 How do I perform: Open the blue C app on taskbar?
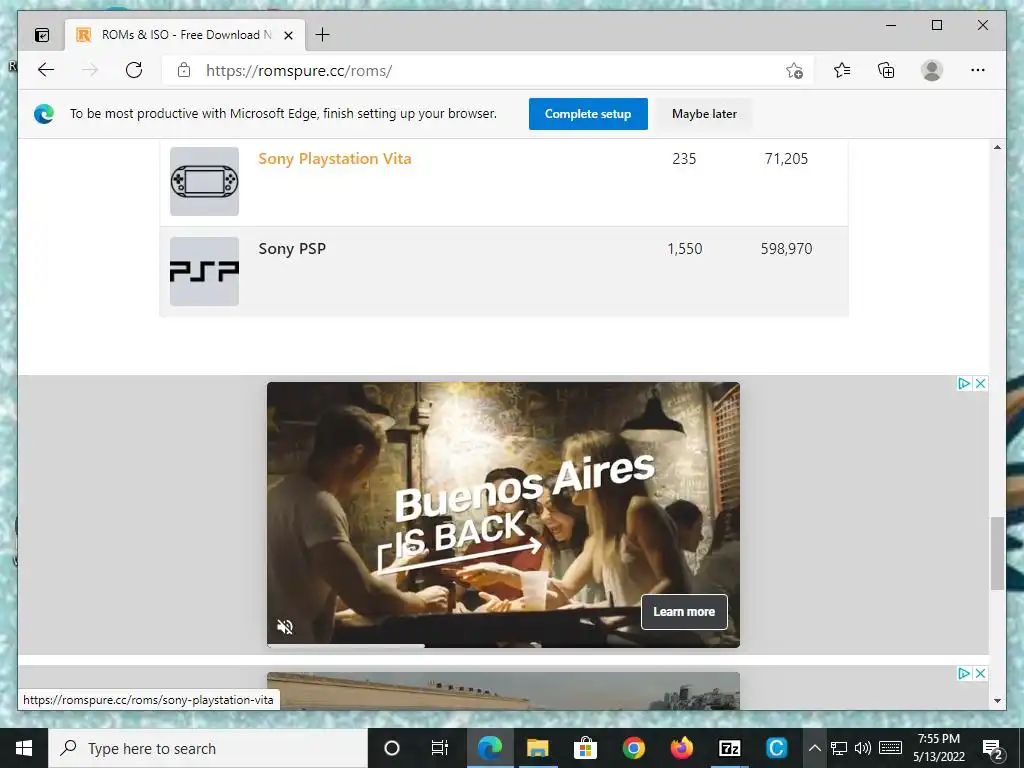click(776, 748)
